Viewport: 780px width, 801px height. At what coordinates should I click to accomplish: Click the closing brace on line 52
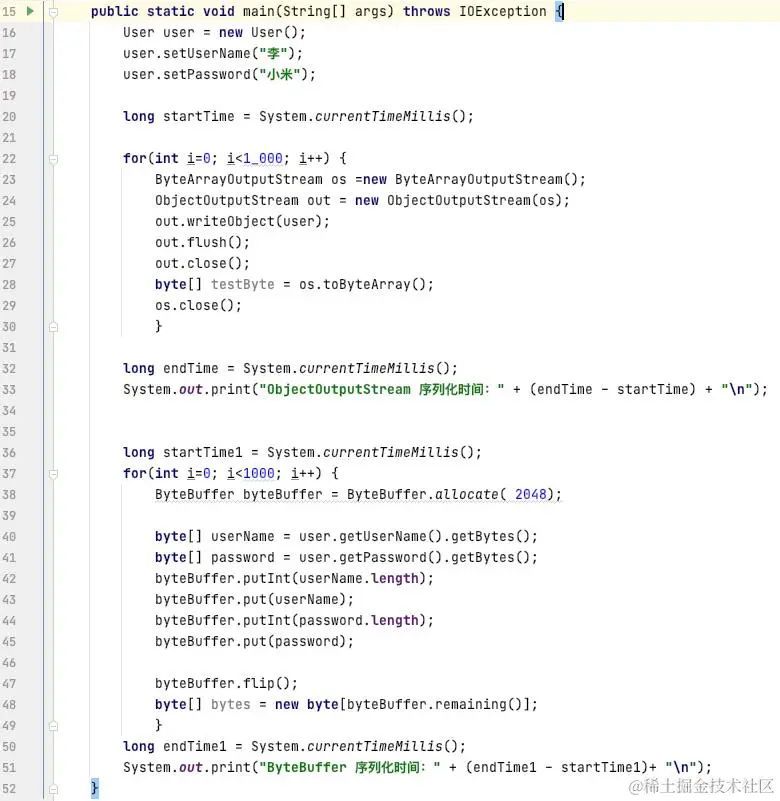[x=94, y=788]
